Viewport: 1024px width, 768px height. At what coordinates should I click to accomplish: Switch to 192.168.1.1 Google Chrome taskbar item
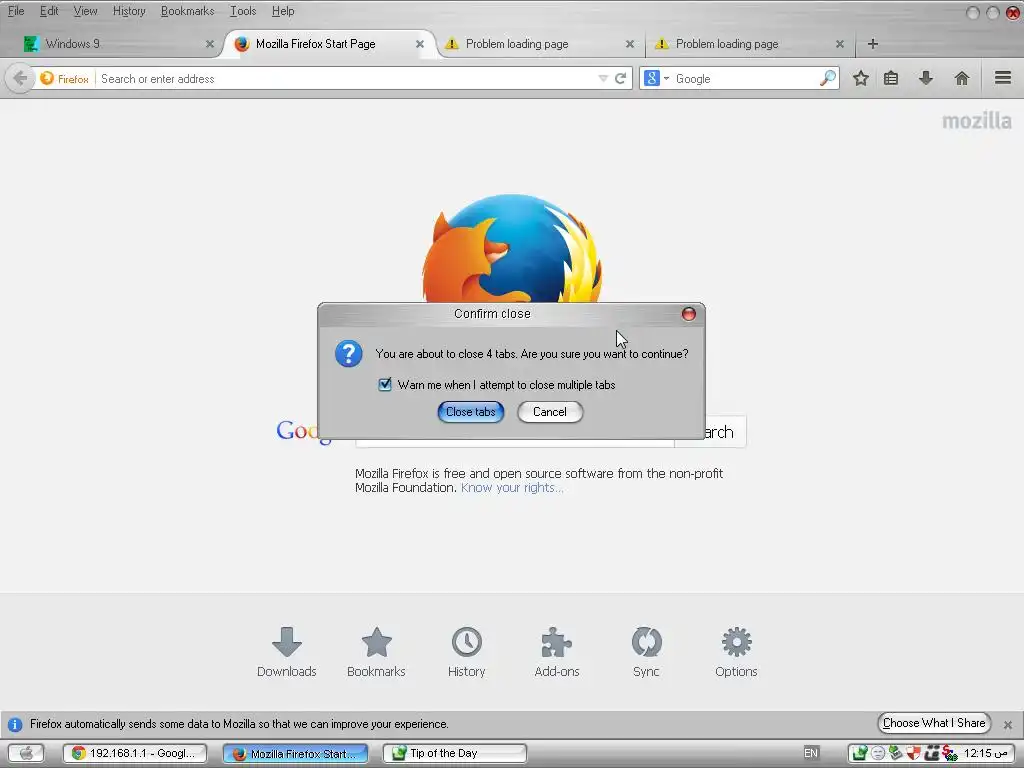135,753
